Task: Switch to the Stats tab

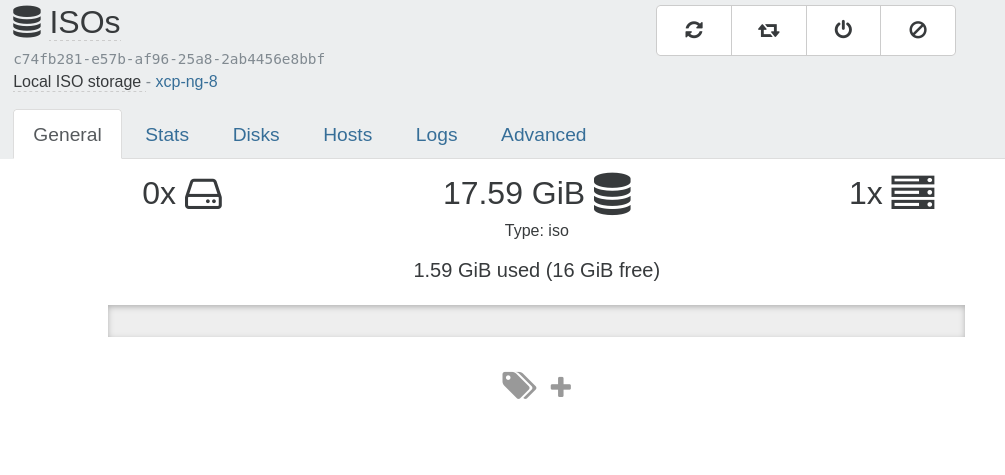Action: pyautogui.click(x=167, y=135)
